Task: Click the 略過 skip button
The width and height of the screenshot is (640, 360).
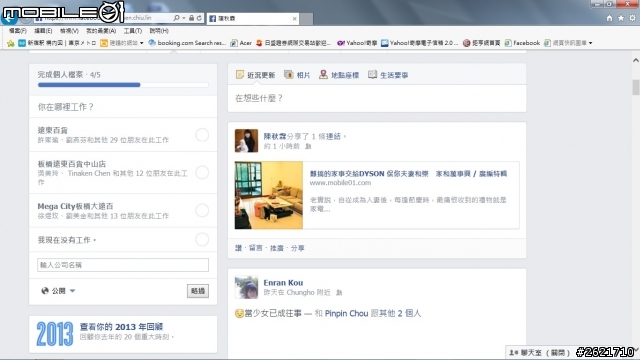Action: point(198,291)
